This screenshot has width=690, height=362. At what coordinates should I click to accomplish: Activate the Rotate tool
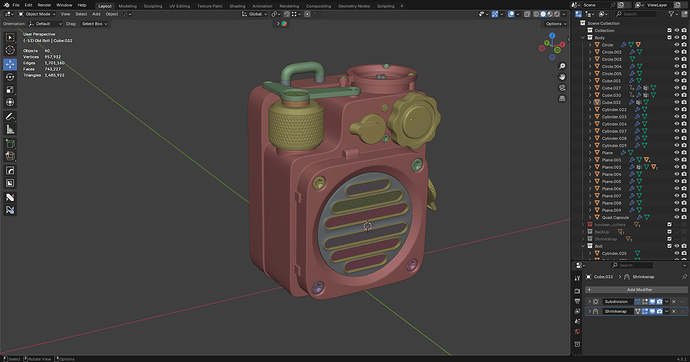click(x=10, y=77)
